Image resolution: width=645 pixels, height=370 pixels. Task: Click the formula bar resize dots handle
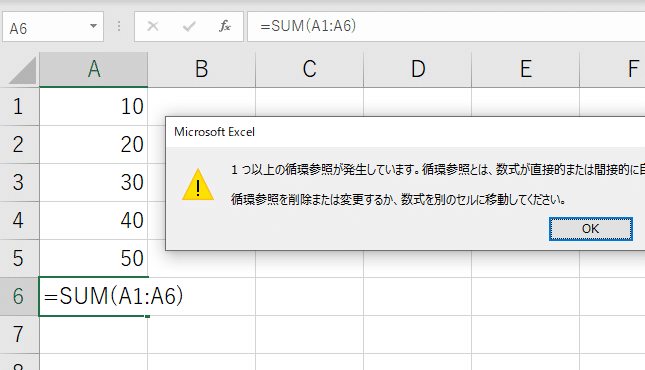tap(119, 26)
